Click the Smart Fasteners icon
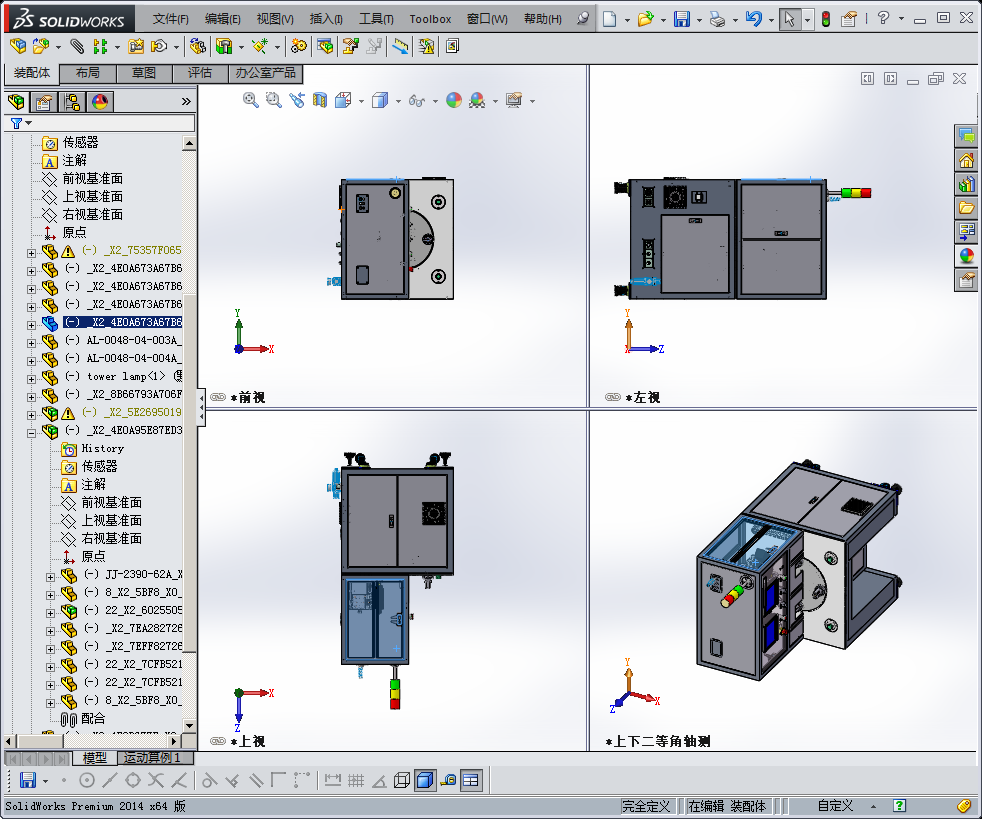982x819 pixels. 136,46
